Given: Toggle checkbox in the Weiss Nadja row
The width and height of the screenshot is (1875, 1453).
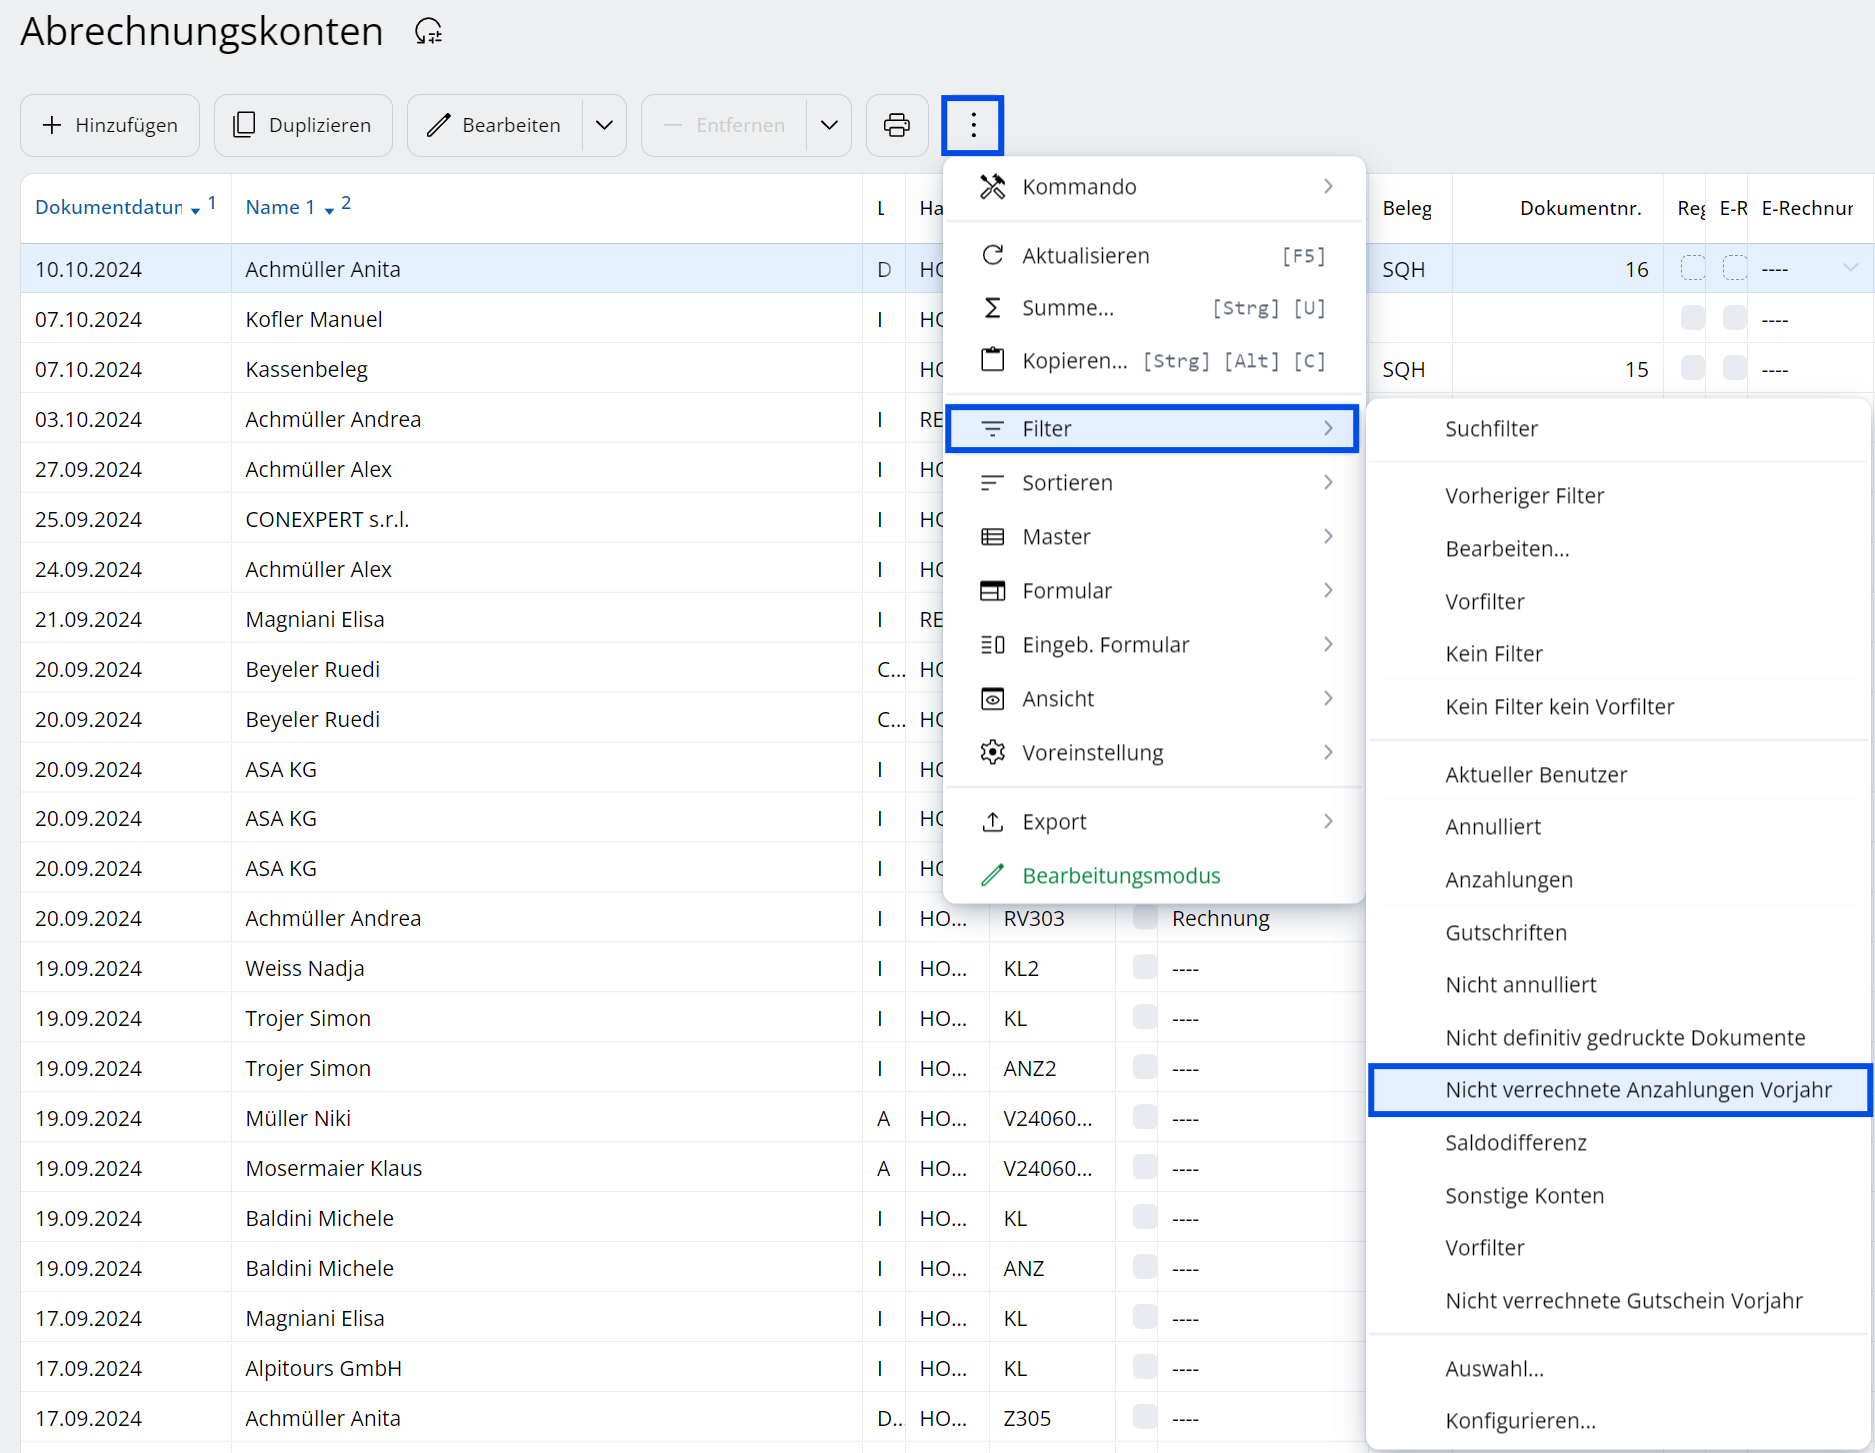Looking at the screenshot, I should coord(1144,967).
